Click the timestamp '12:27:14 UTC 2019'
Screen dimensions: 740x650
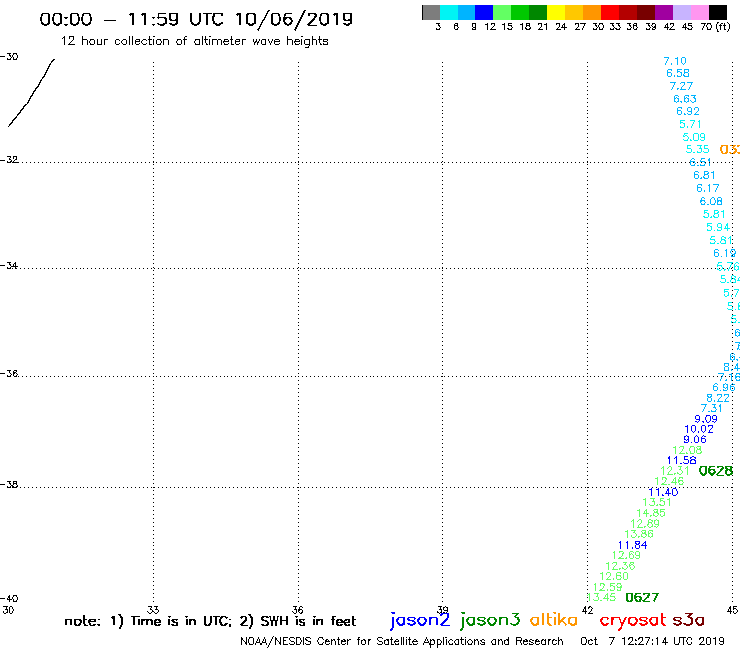click(673, 641)
